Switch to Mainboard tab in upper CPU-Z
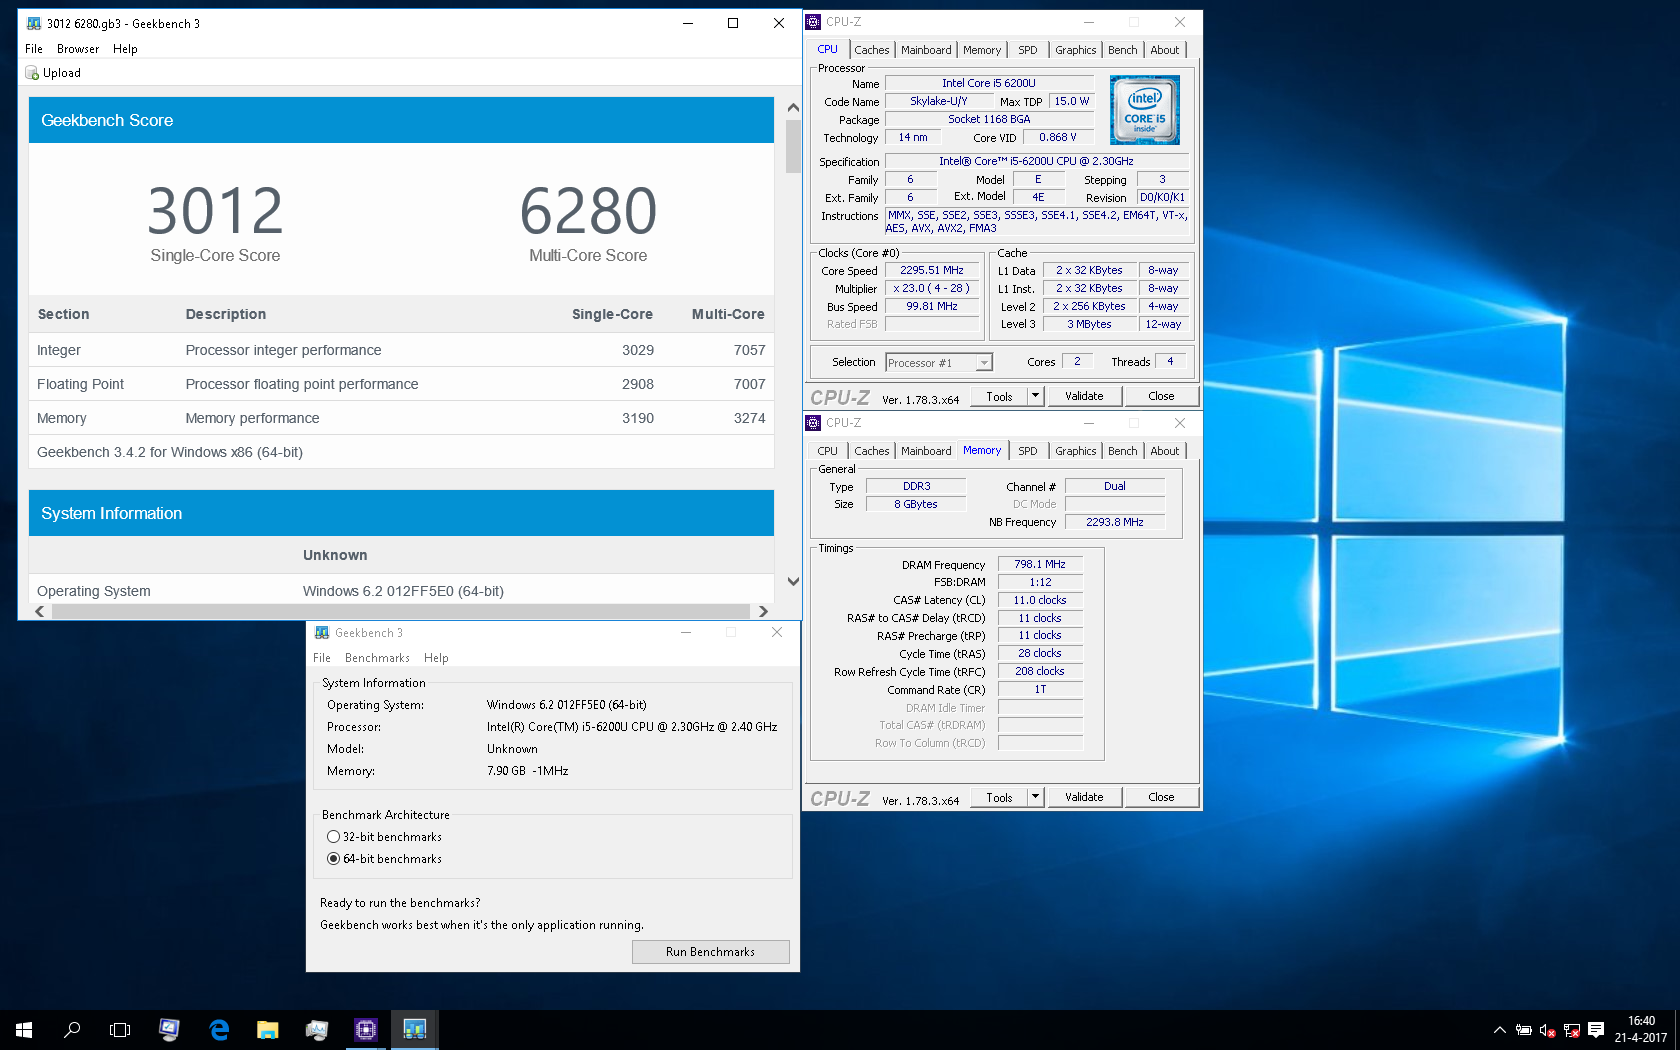Screen dimensions: 1680x1050 (926, 50)
